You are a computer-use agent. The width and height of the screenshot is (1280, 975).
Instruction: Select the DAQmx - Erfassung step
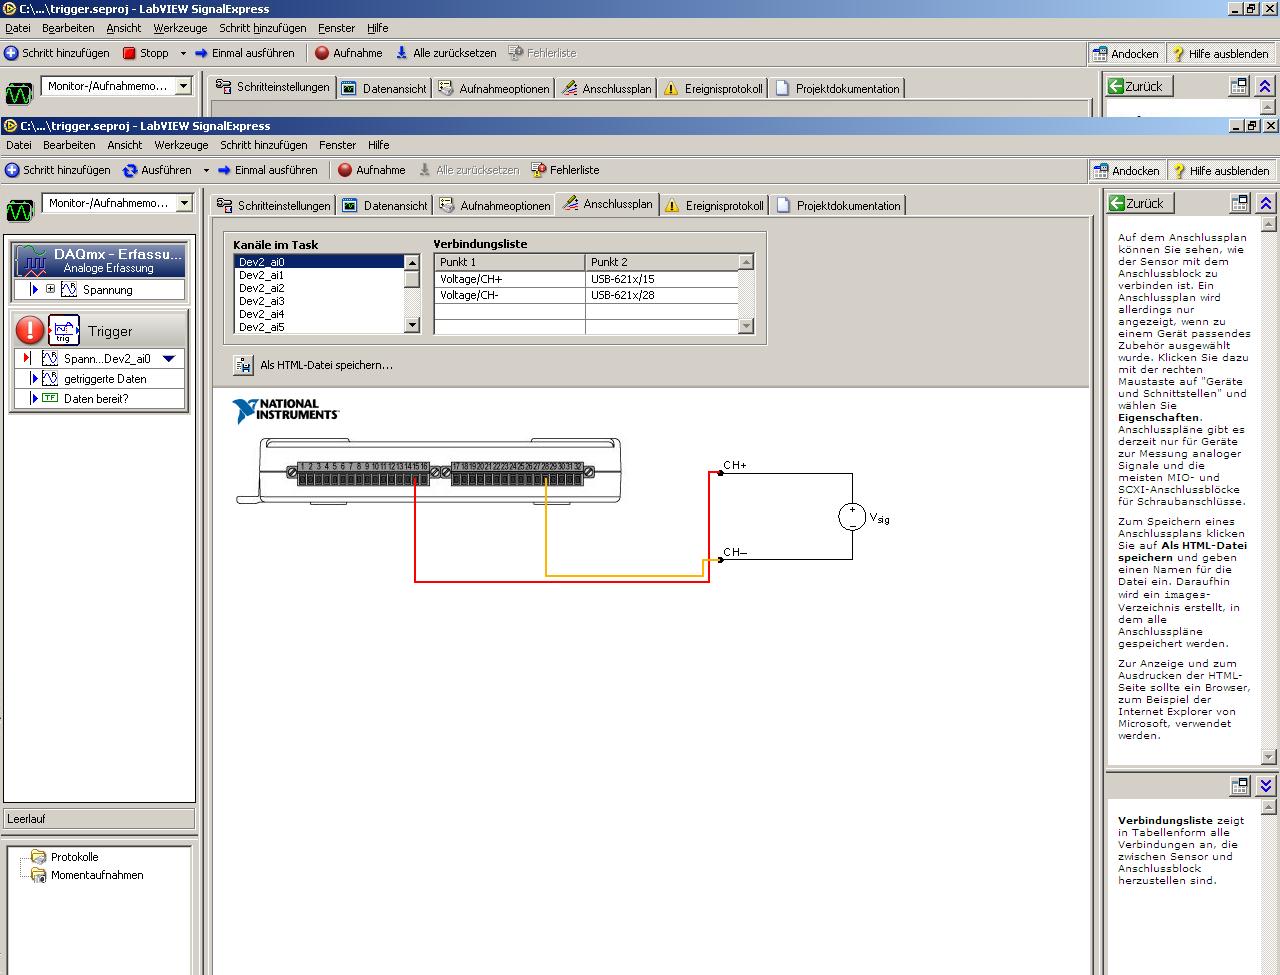click(100, 260)
